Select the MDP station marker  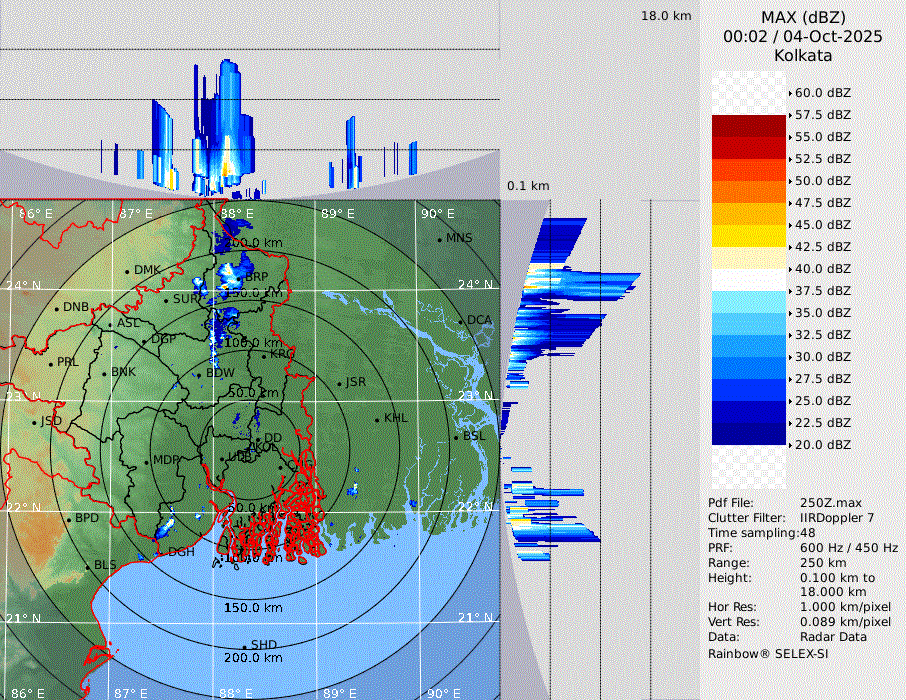click(x=147, y=461)
